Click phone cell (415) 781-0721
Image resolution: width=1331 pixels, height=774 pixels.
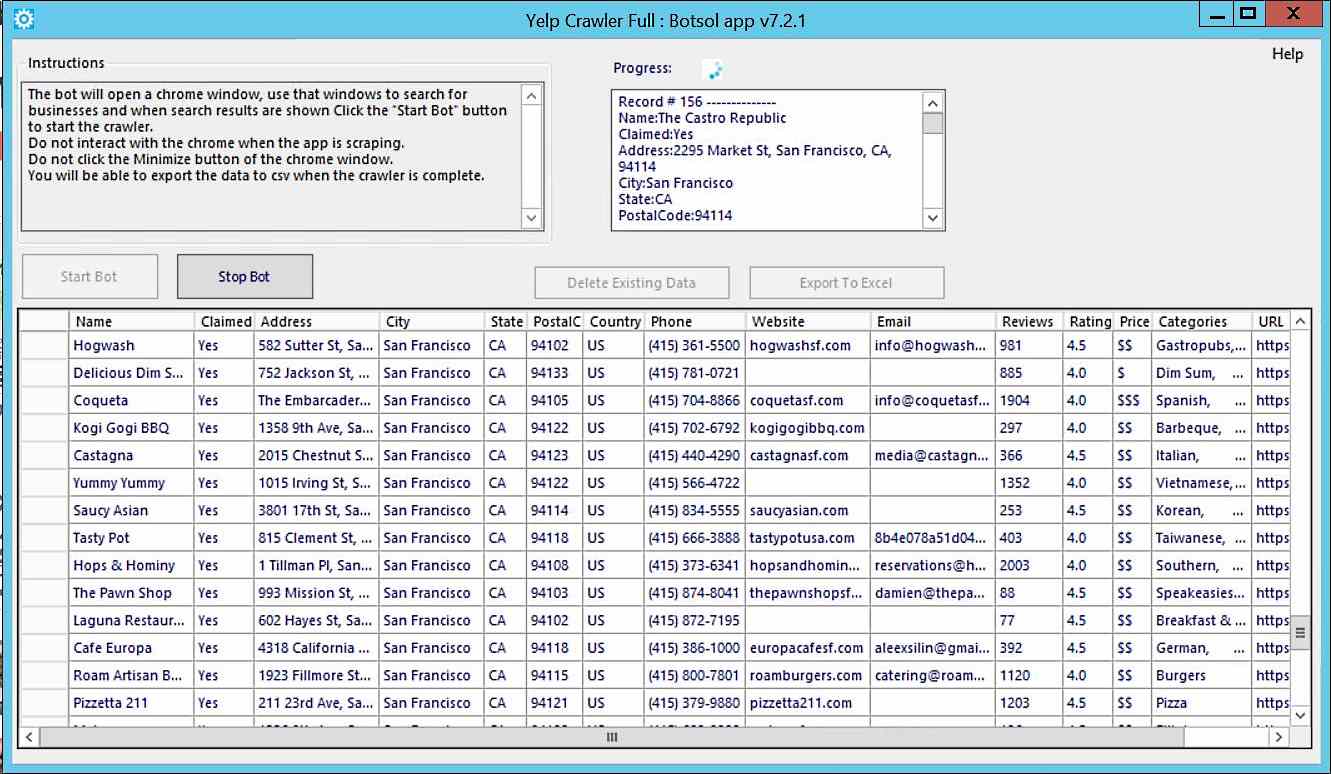pos(695,373)
